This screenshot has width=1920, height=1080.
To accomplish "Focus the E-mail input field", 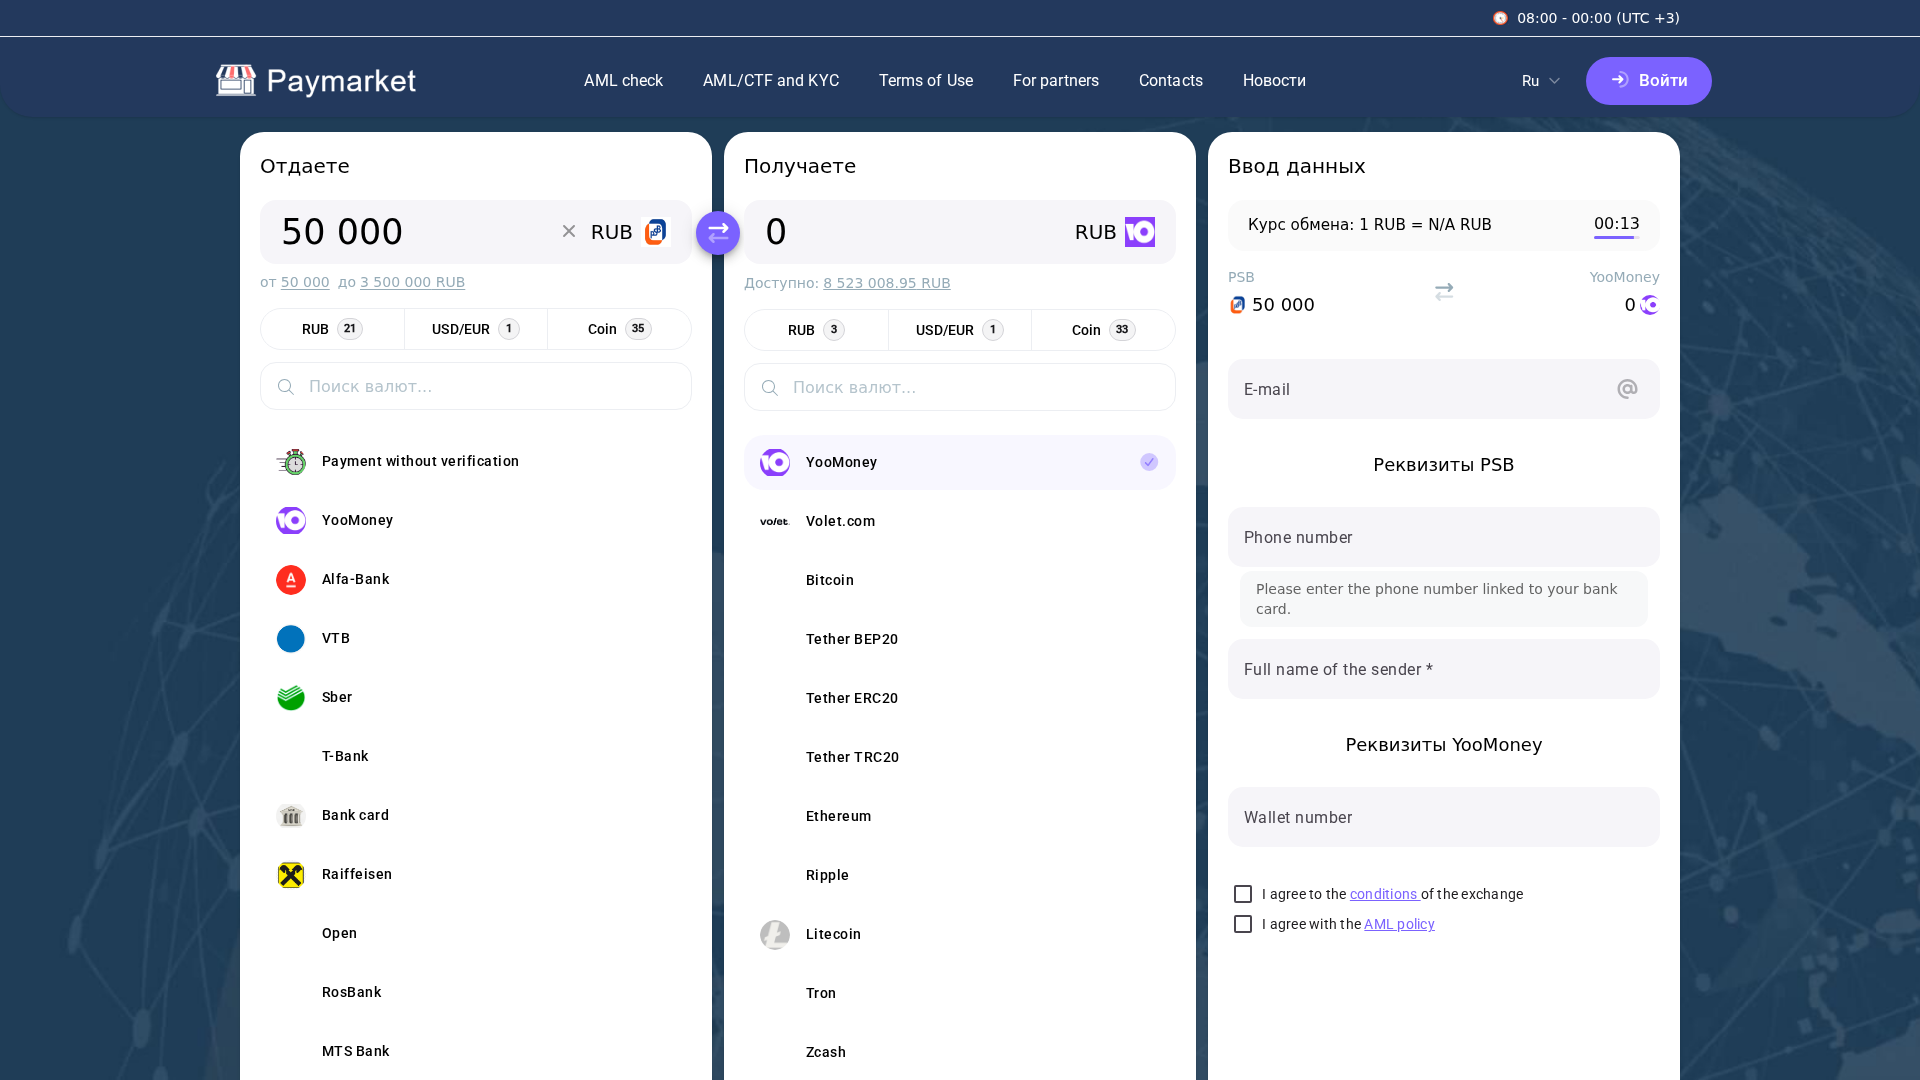I will (x=1444, y=389).
